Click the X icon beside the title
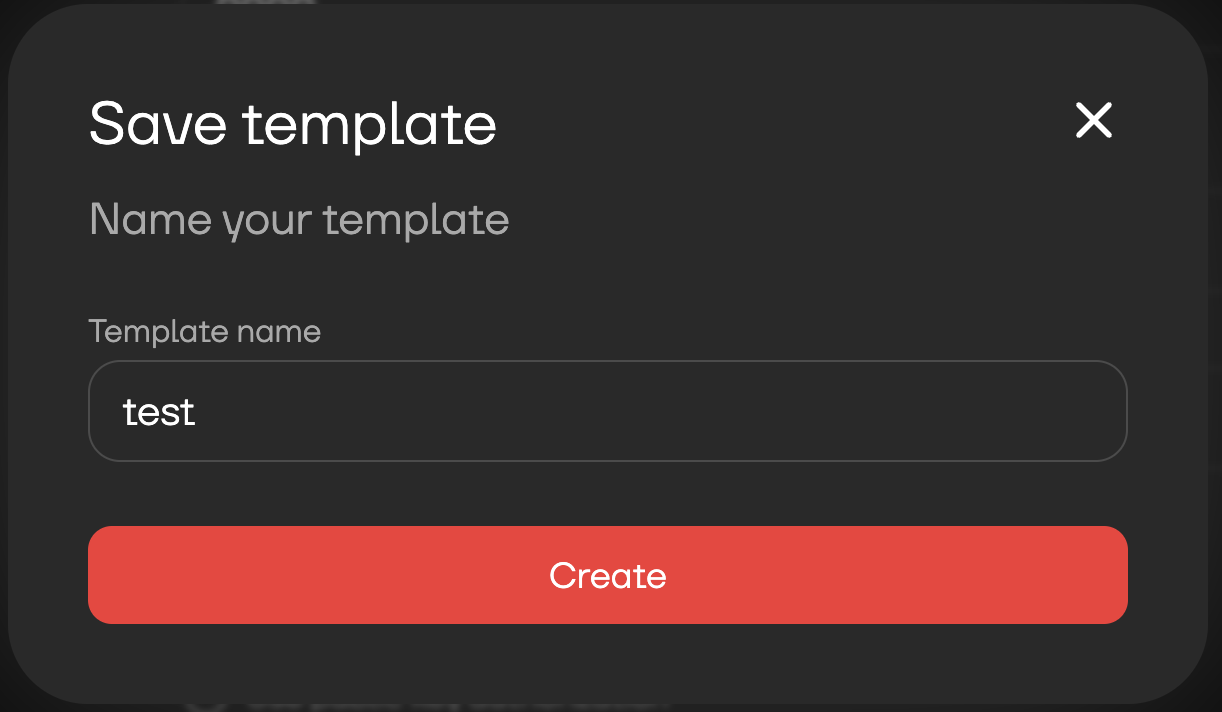 [1093, 121]
